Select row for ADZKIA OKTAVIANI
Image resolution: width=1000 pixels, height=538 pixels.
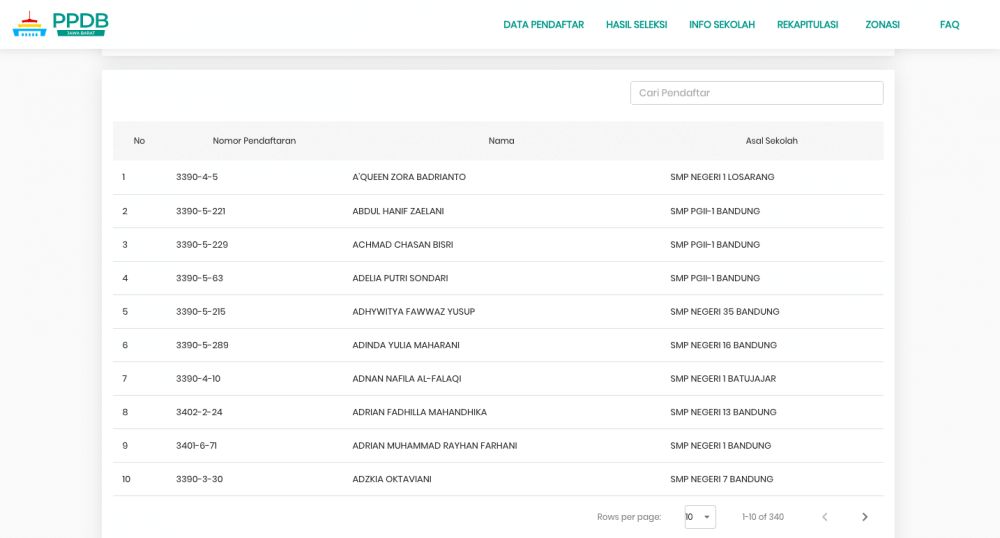click(x=392, y=479)
